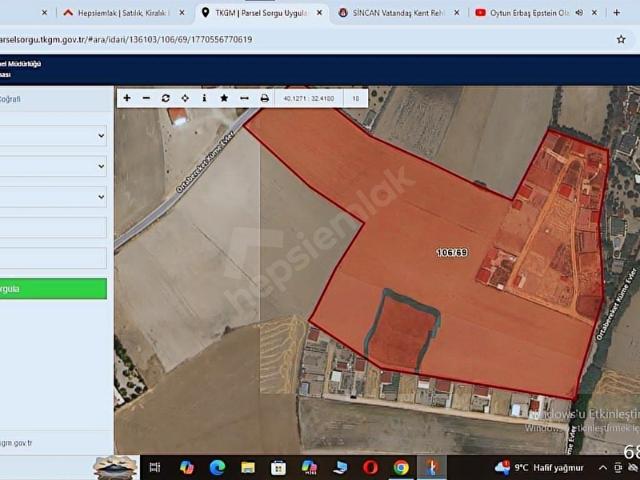Click the refresh icon in map toolbar
This screenshot has width=640, height=480.
[166, 98]
